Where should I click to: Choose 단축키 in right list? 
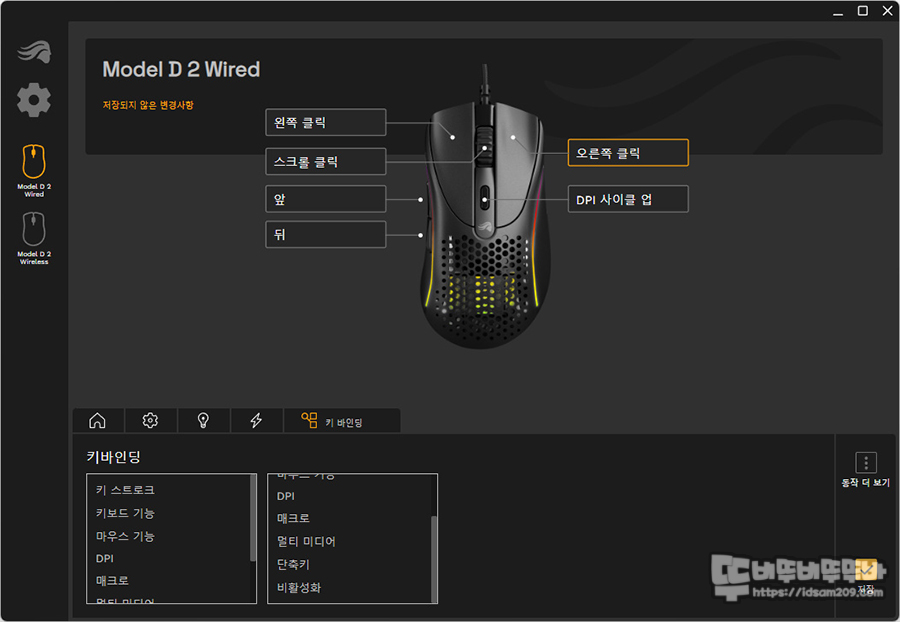tap(293, 565)
